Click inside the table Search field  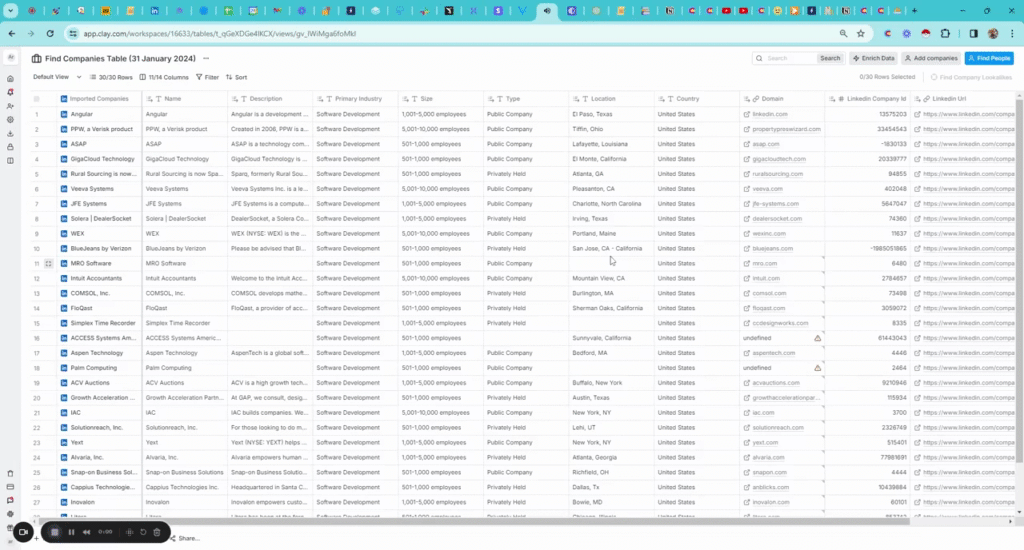(790, 59)
